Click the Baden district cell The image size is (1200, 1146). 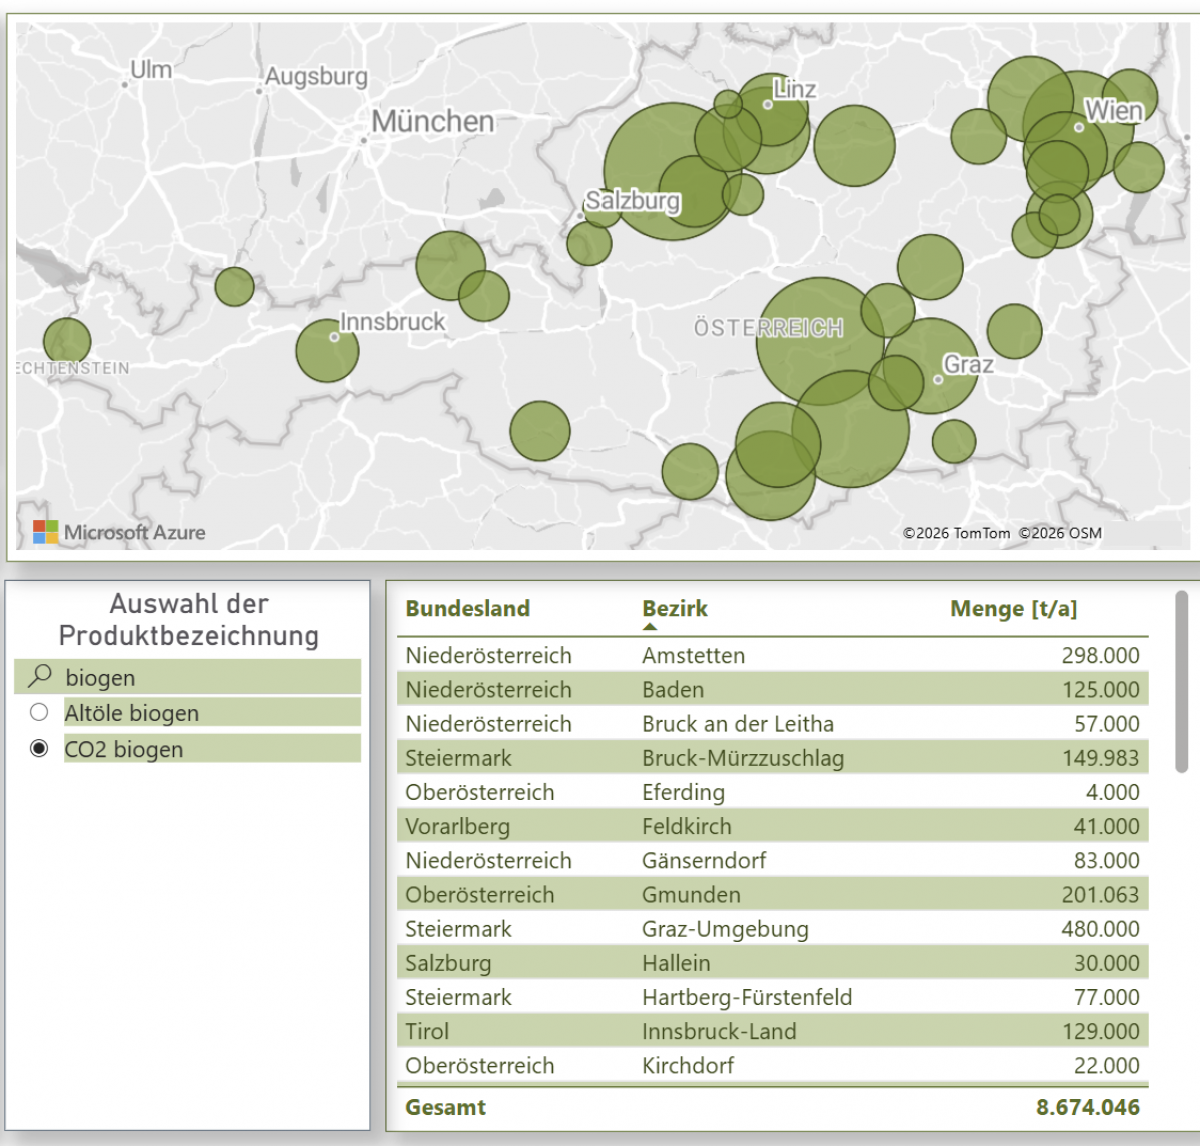tap(673, 689)
